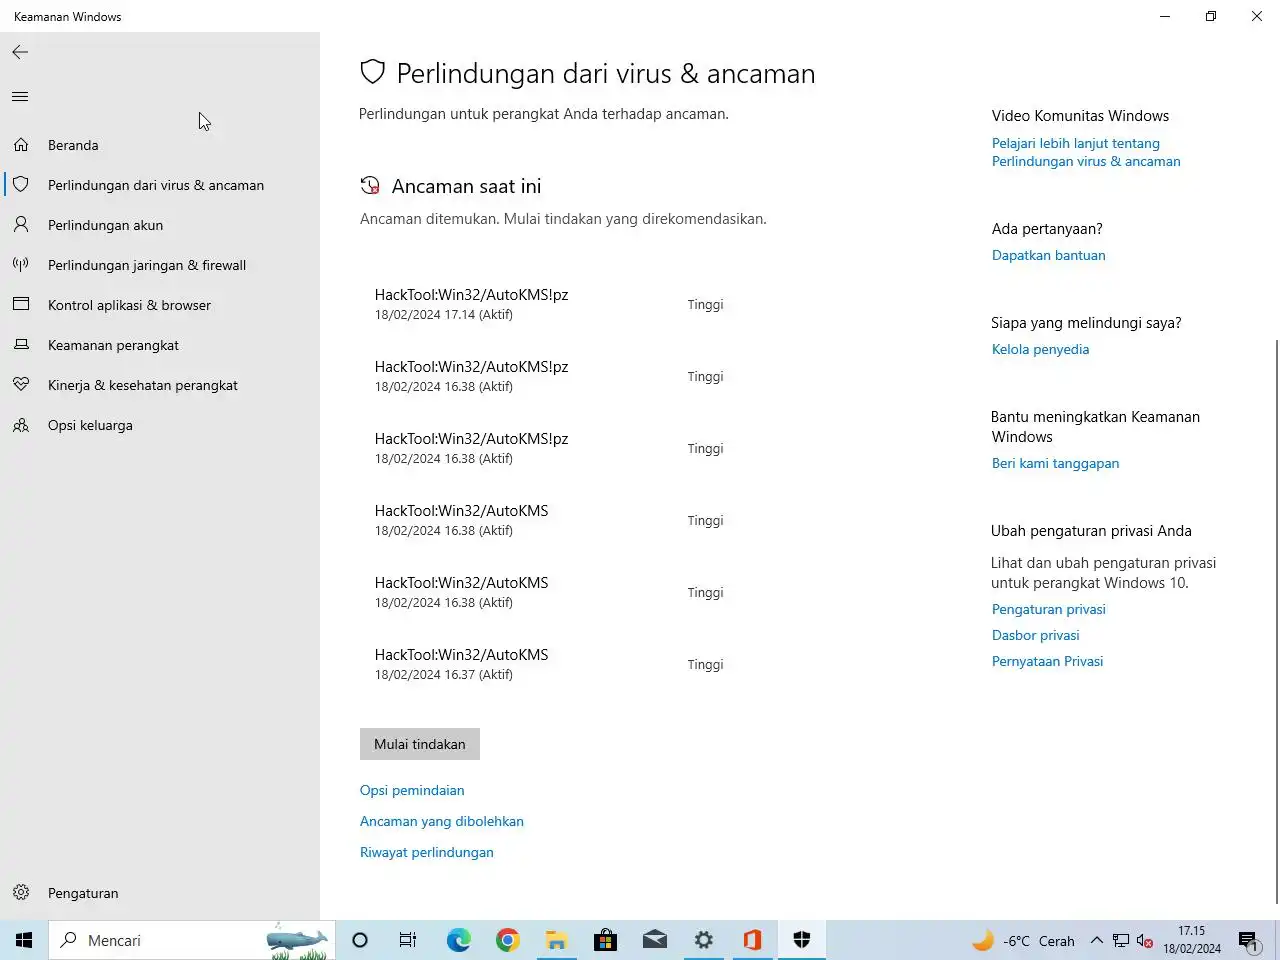Select Perlindungan dari virus & ancaman menu

[160, 185]
